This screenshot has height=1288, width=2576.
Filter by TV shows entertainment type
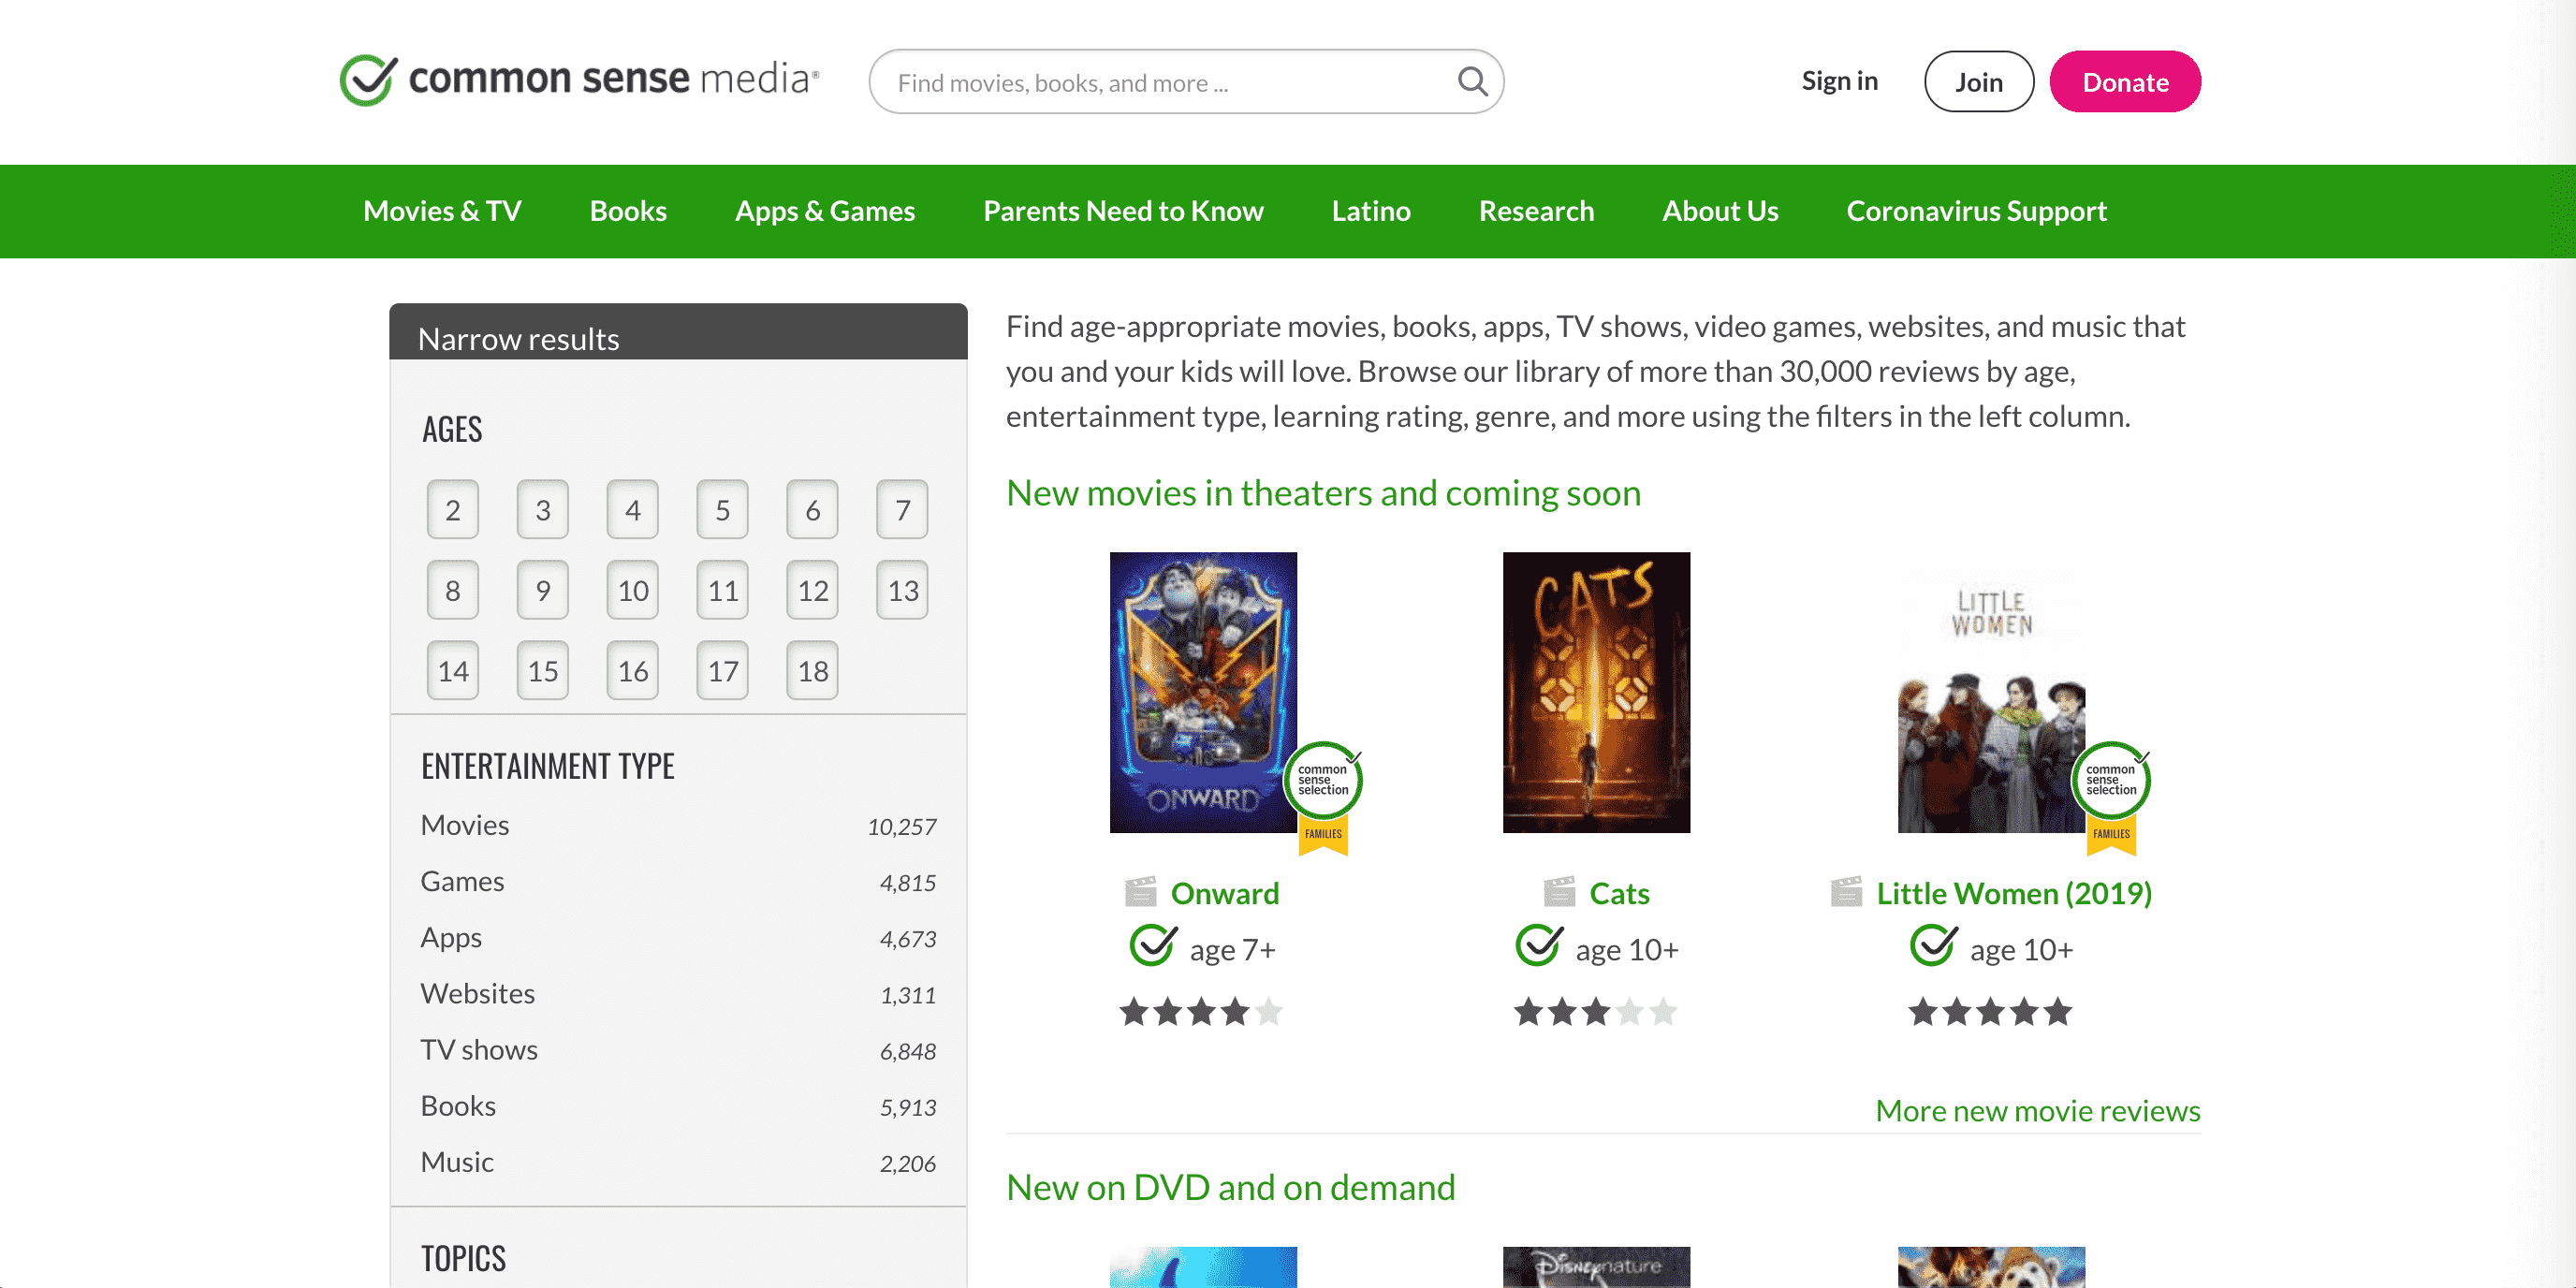678,1049
